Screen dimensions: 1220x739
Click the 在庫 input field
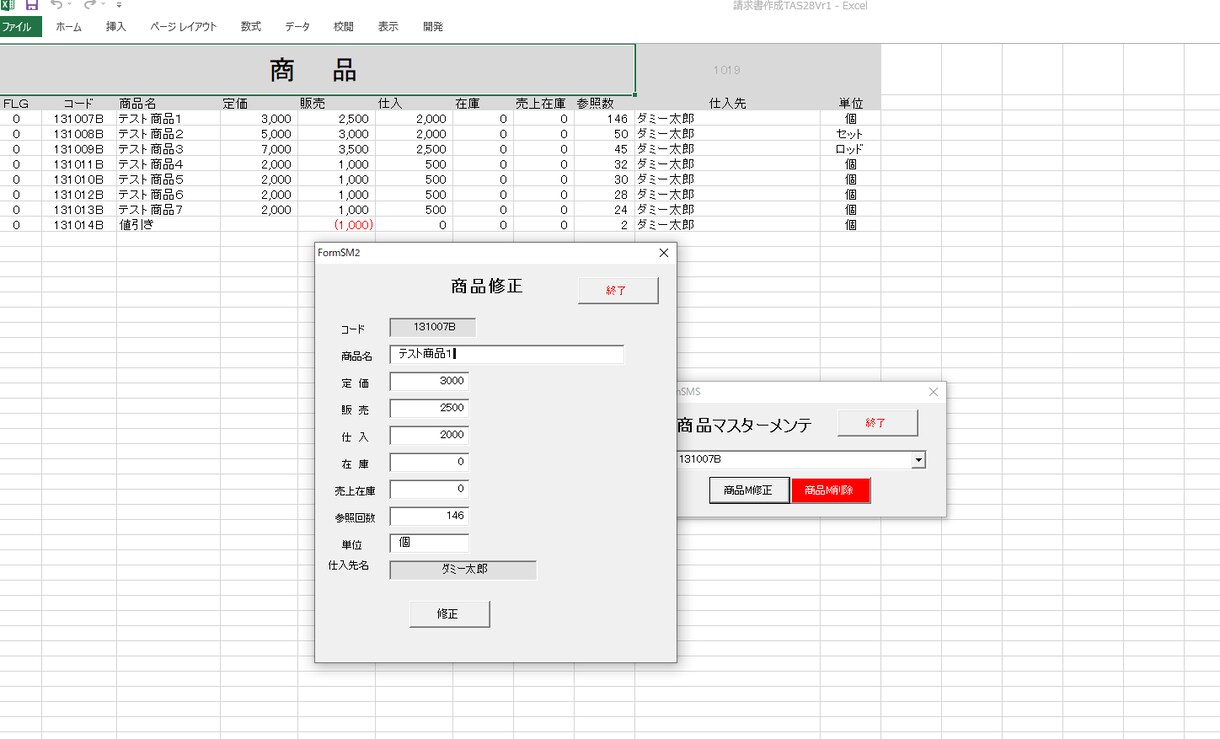(429, 462)
